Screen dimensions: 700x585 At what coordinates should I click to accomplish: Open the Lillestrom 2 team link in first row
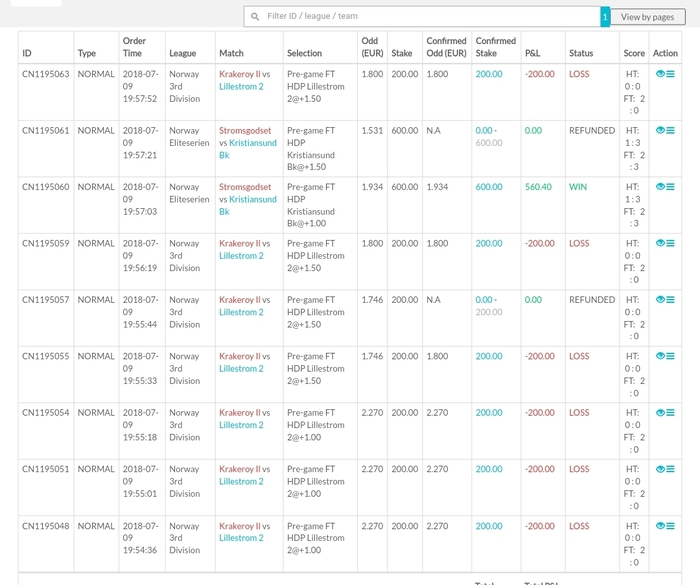[x=241, y=87]
